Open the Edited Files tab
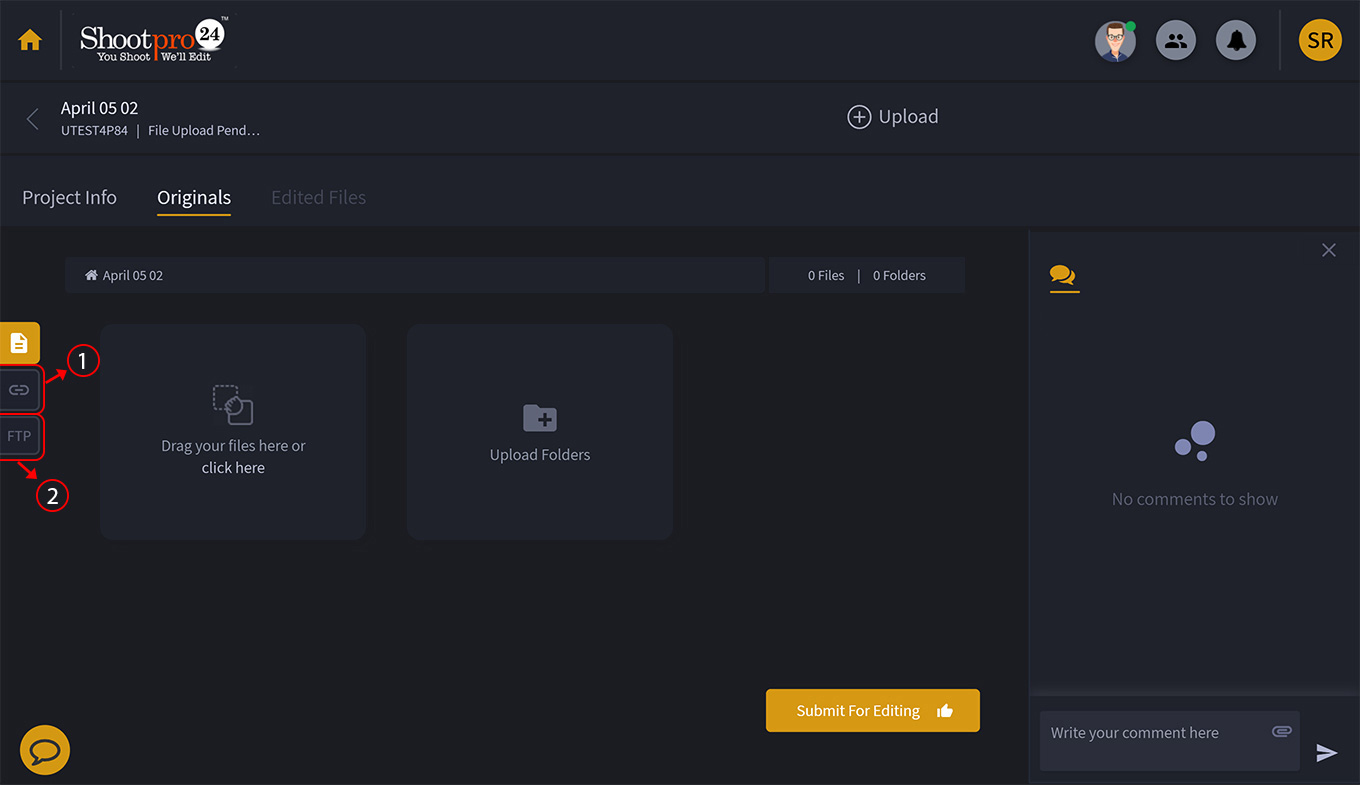 click(x=318, y=198)
